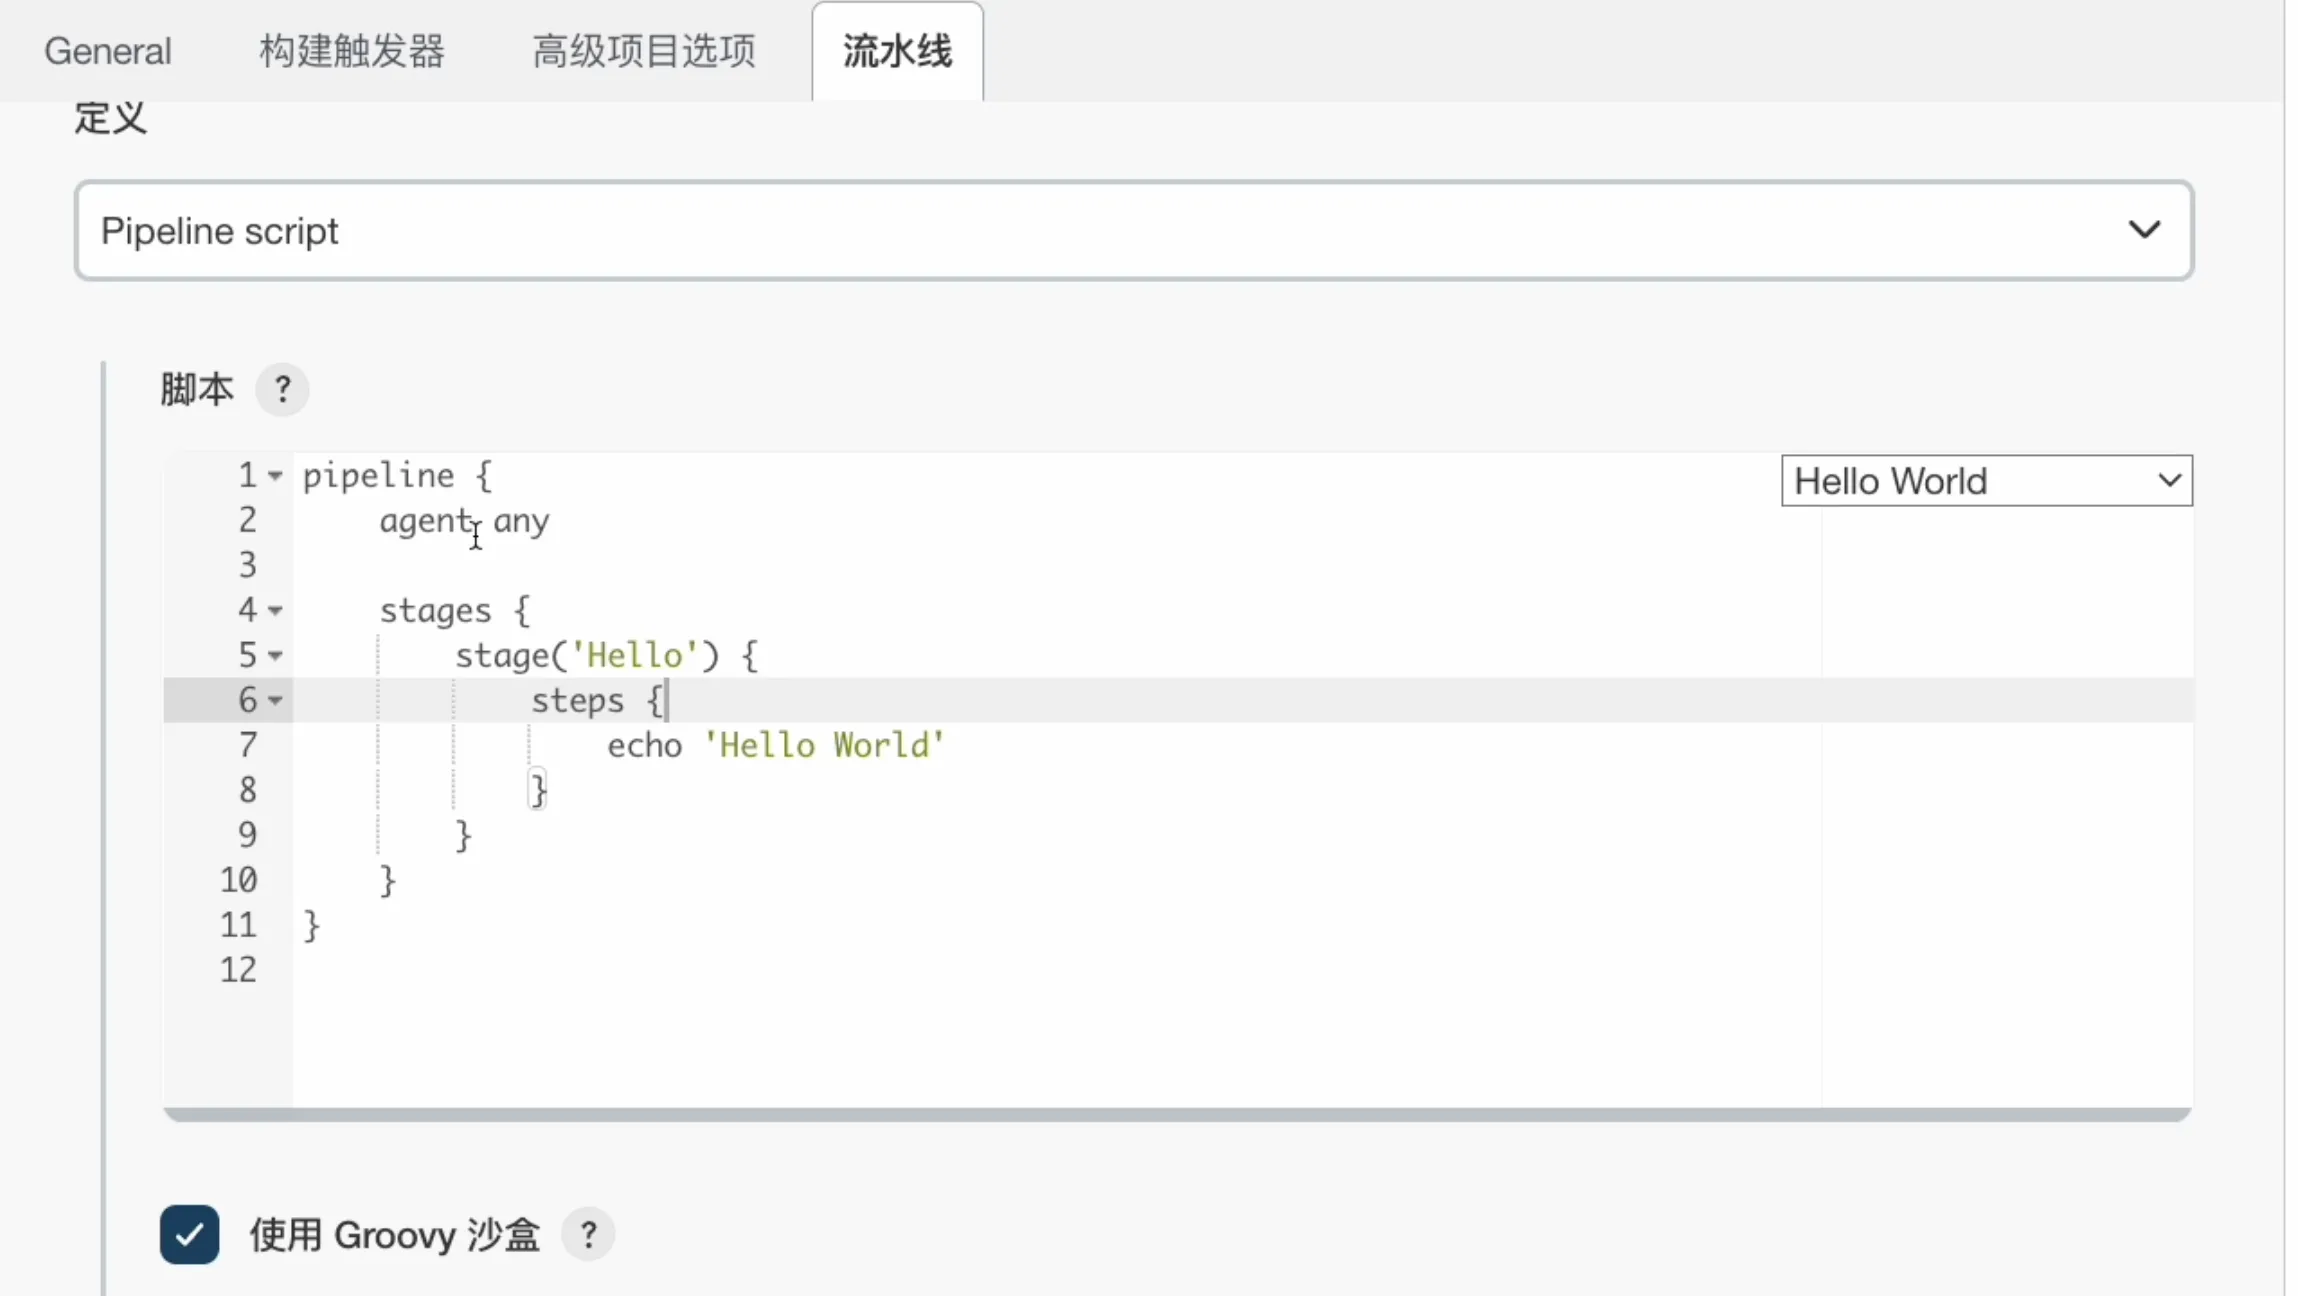Select the 流水线 tab

coord(897,51)
